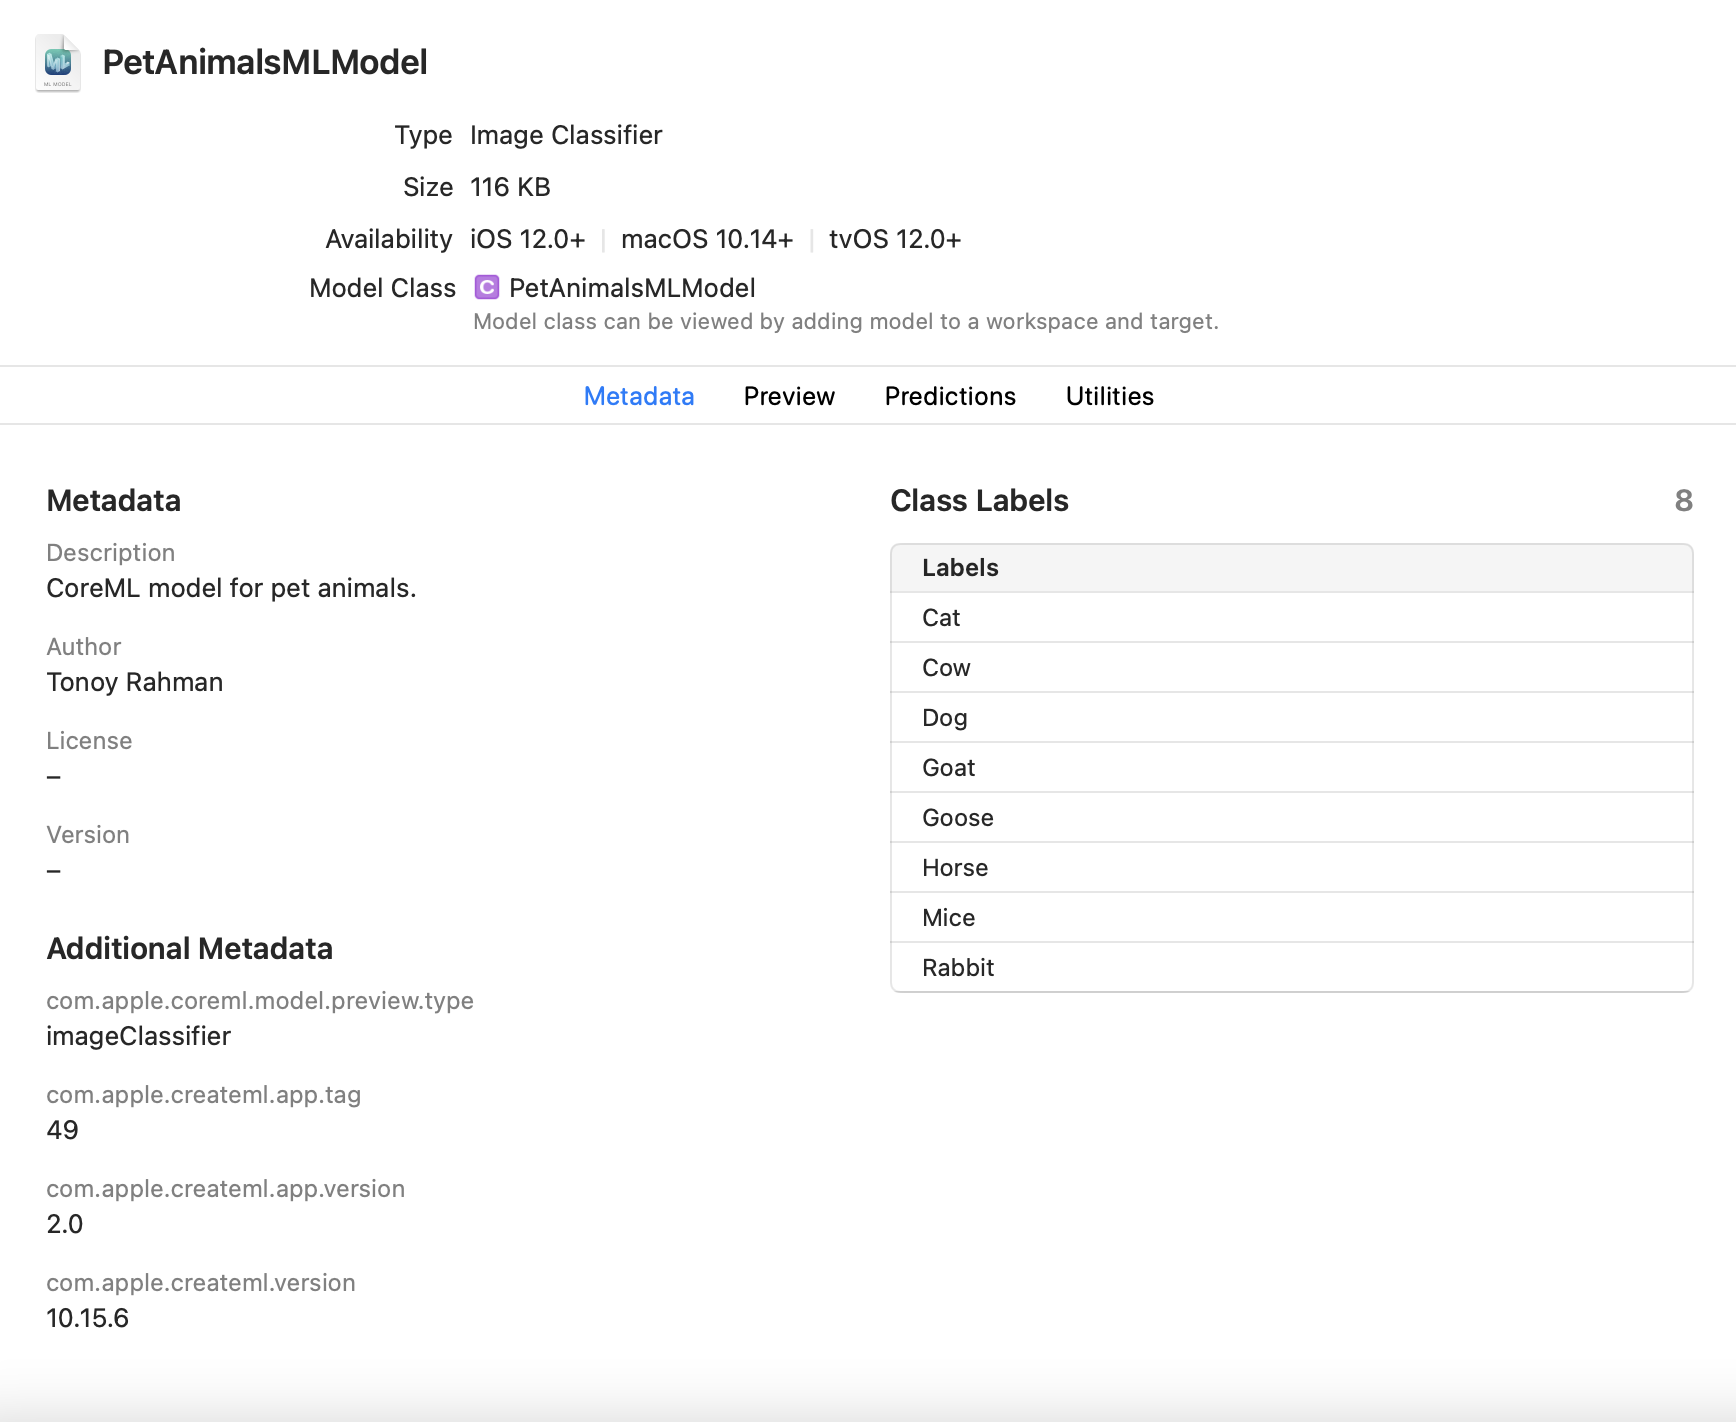This screenshot has height=1422, width=1736.
Task: Click the author name Tonoy Rahman
Action: click(135, 682)
